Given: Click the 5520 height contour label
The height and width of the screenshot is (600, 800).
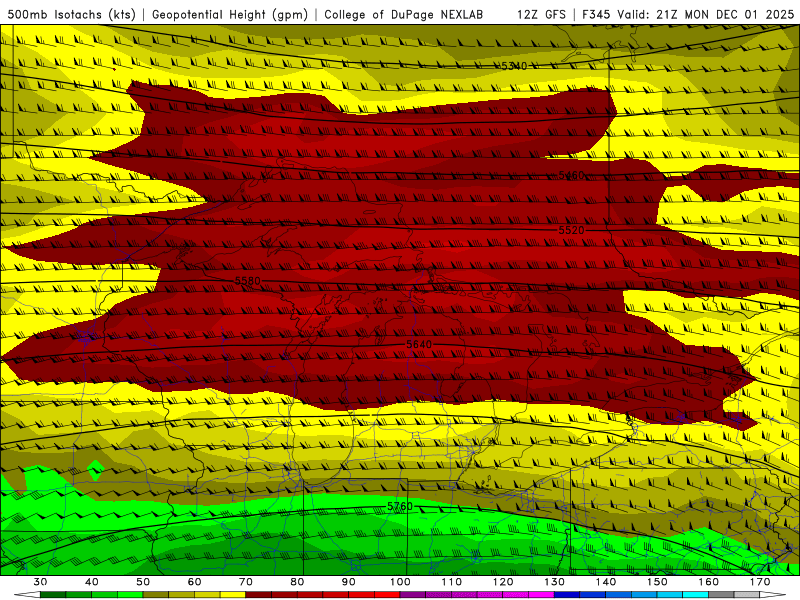Looking at the screenshot, I should pos(571,230).
